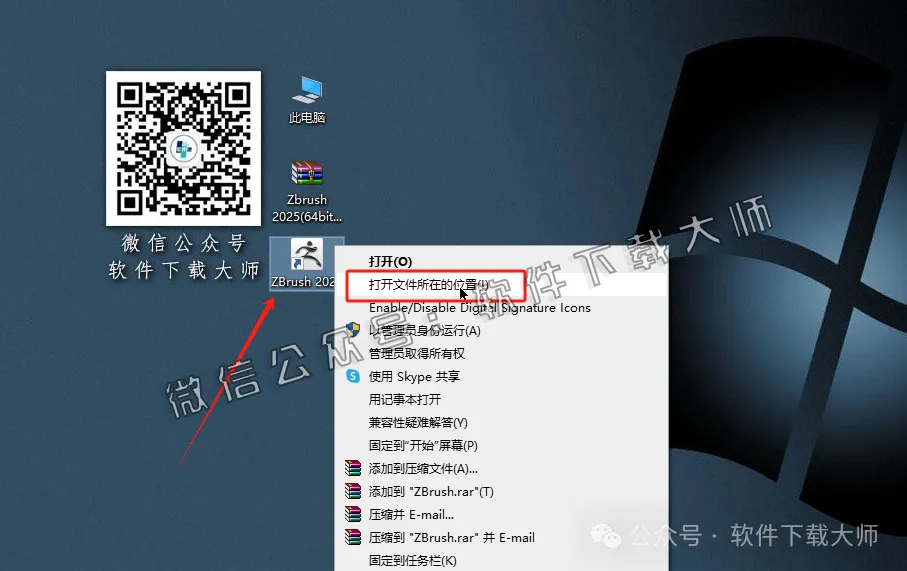Choose 打开(O) in context menu
Image resolution: width=907 pixels, height=571 pixels.
502,261
